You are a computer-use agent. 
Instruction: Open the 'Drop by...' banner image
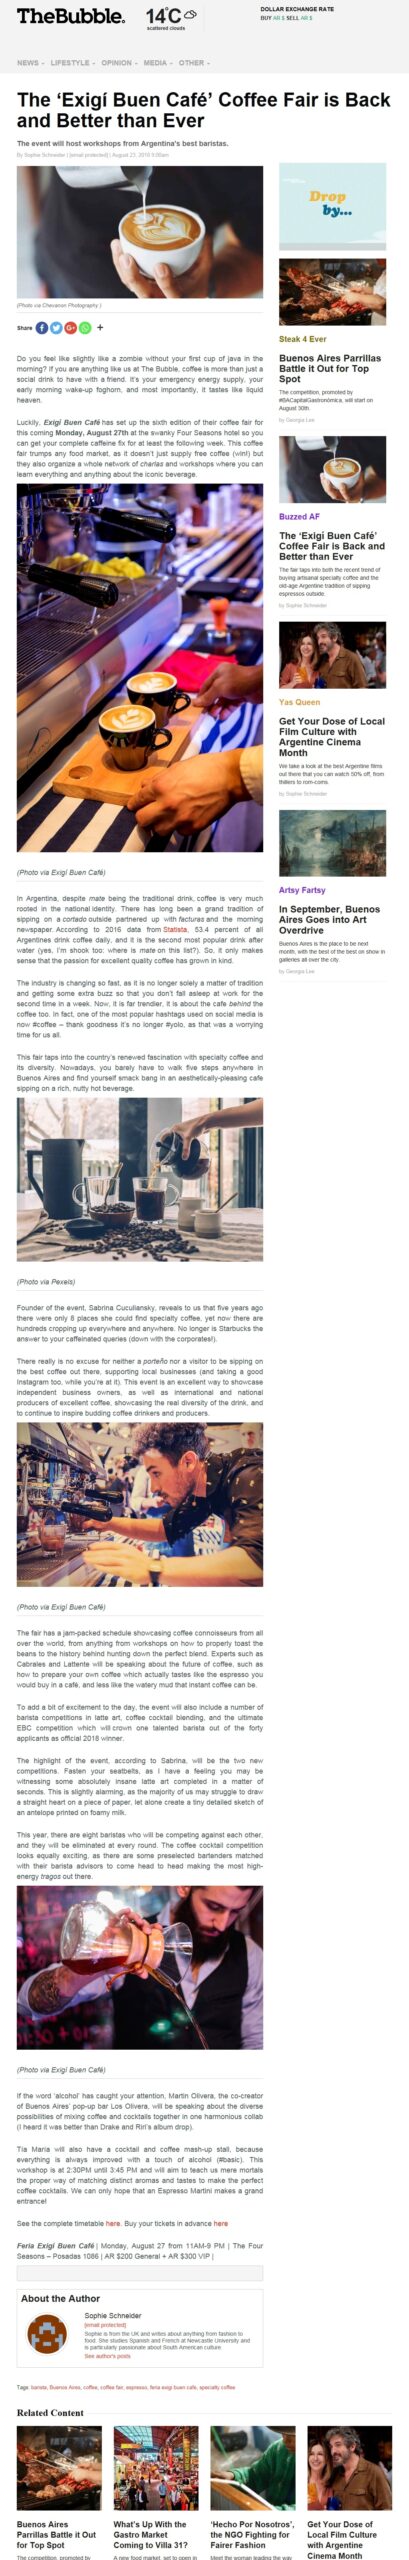tap(332, 207)
